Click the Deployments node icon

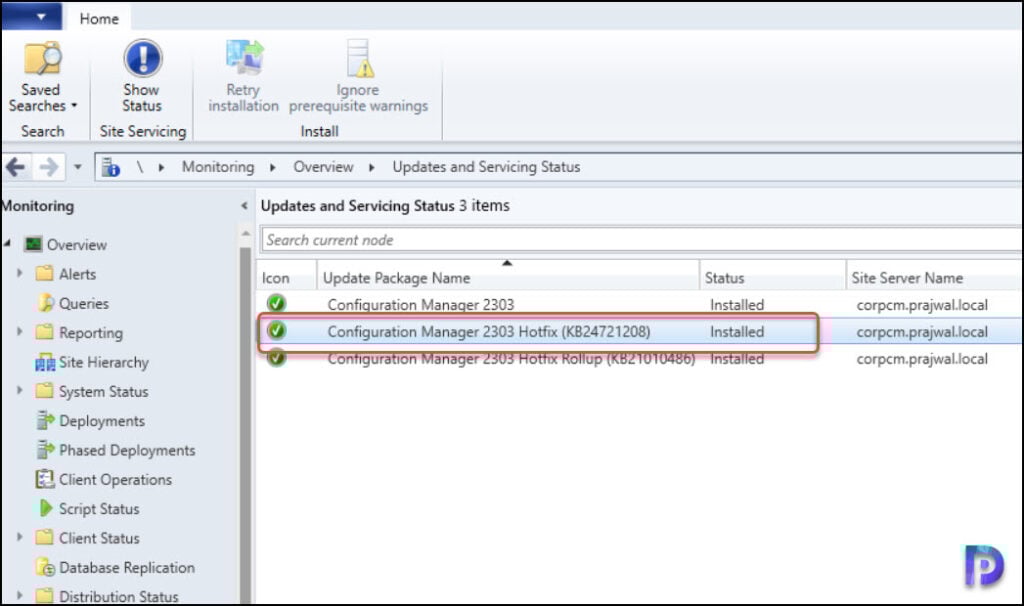tap(45, 421)
